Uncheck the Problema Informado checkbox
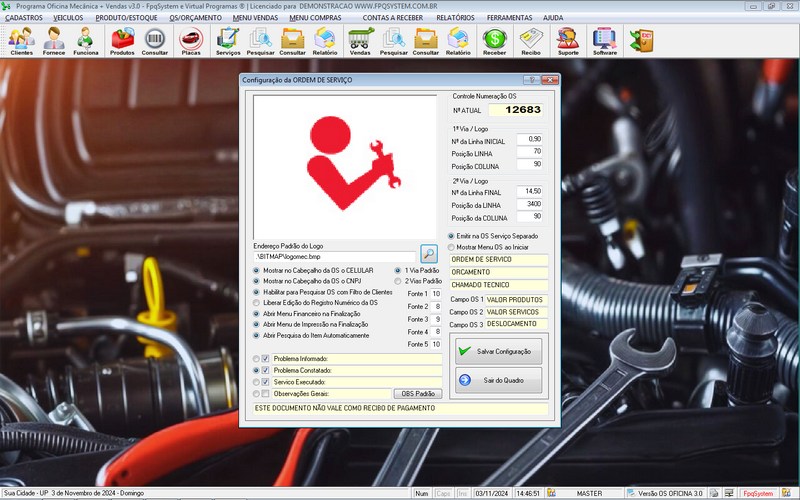The height and width of the screenshot is (500, 800). click(266, 358)
